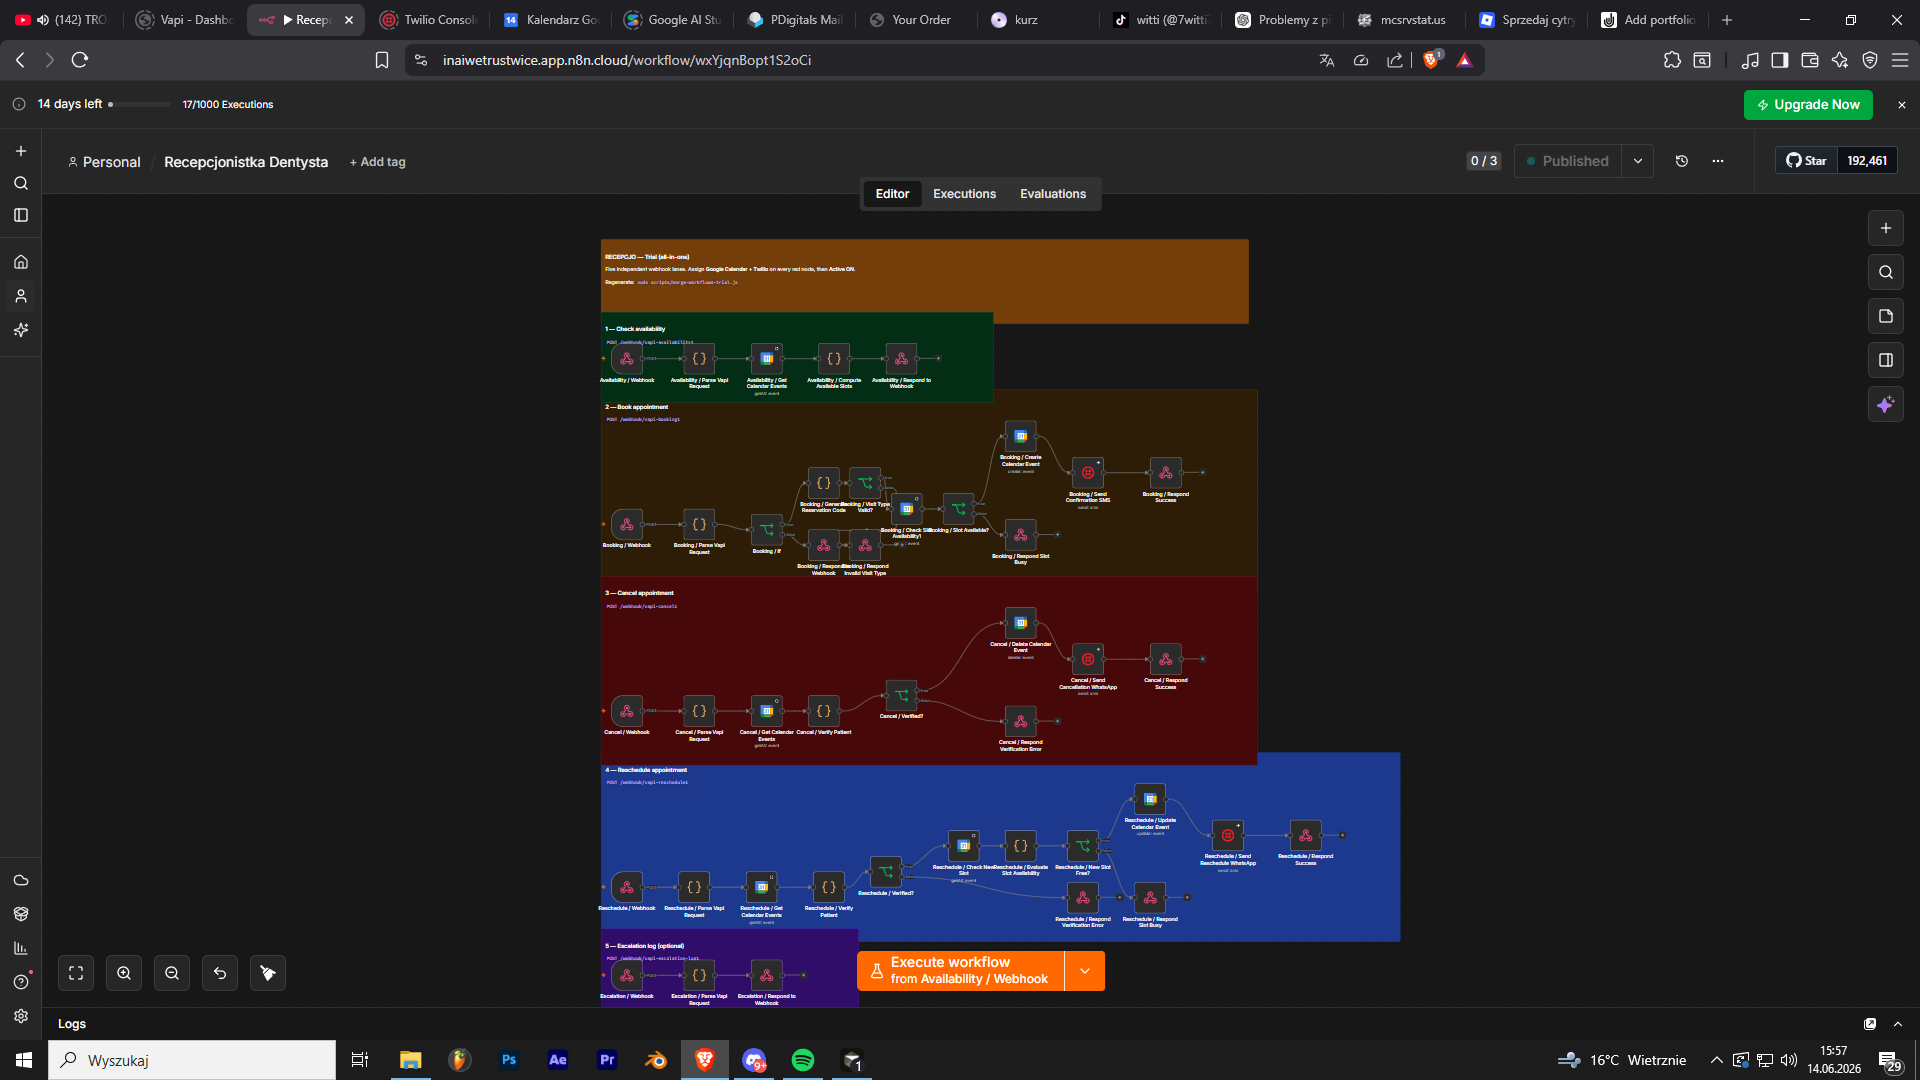
Task: Click the Logs panel label
Action: tap(72, 1024)
